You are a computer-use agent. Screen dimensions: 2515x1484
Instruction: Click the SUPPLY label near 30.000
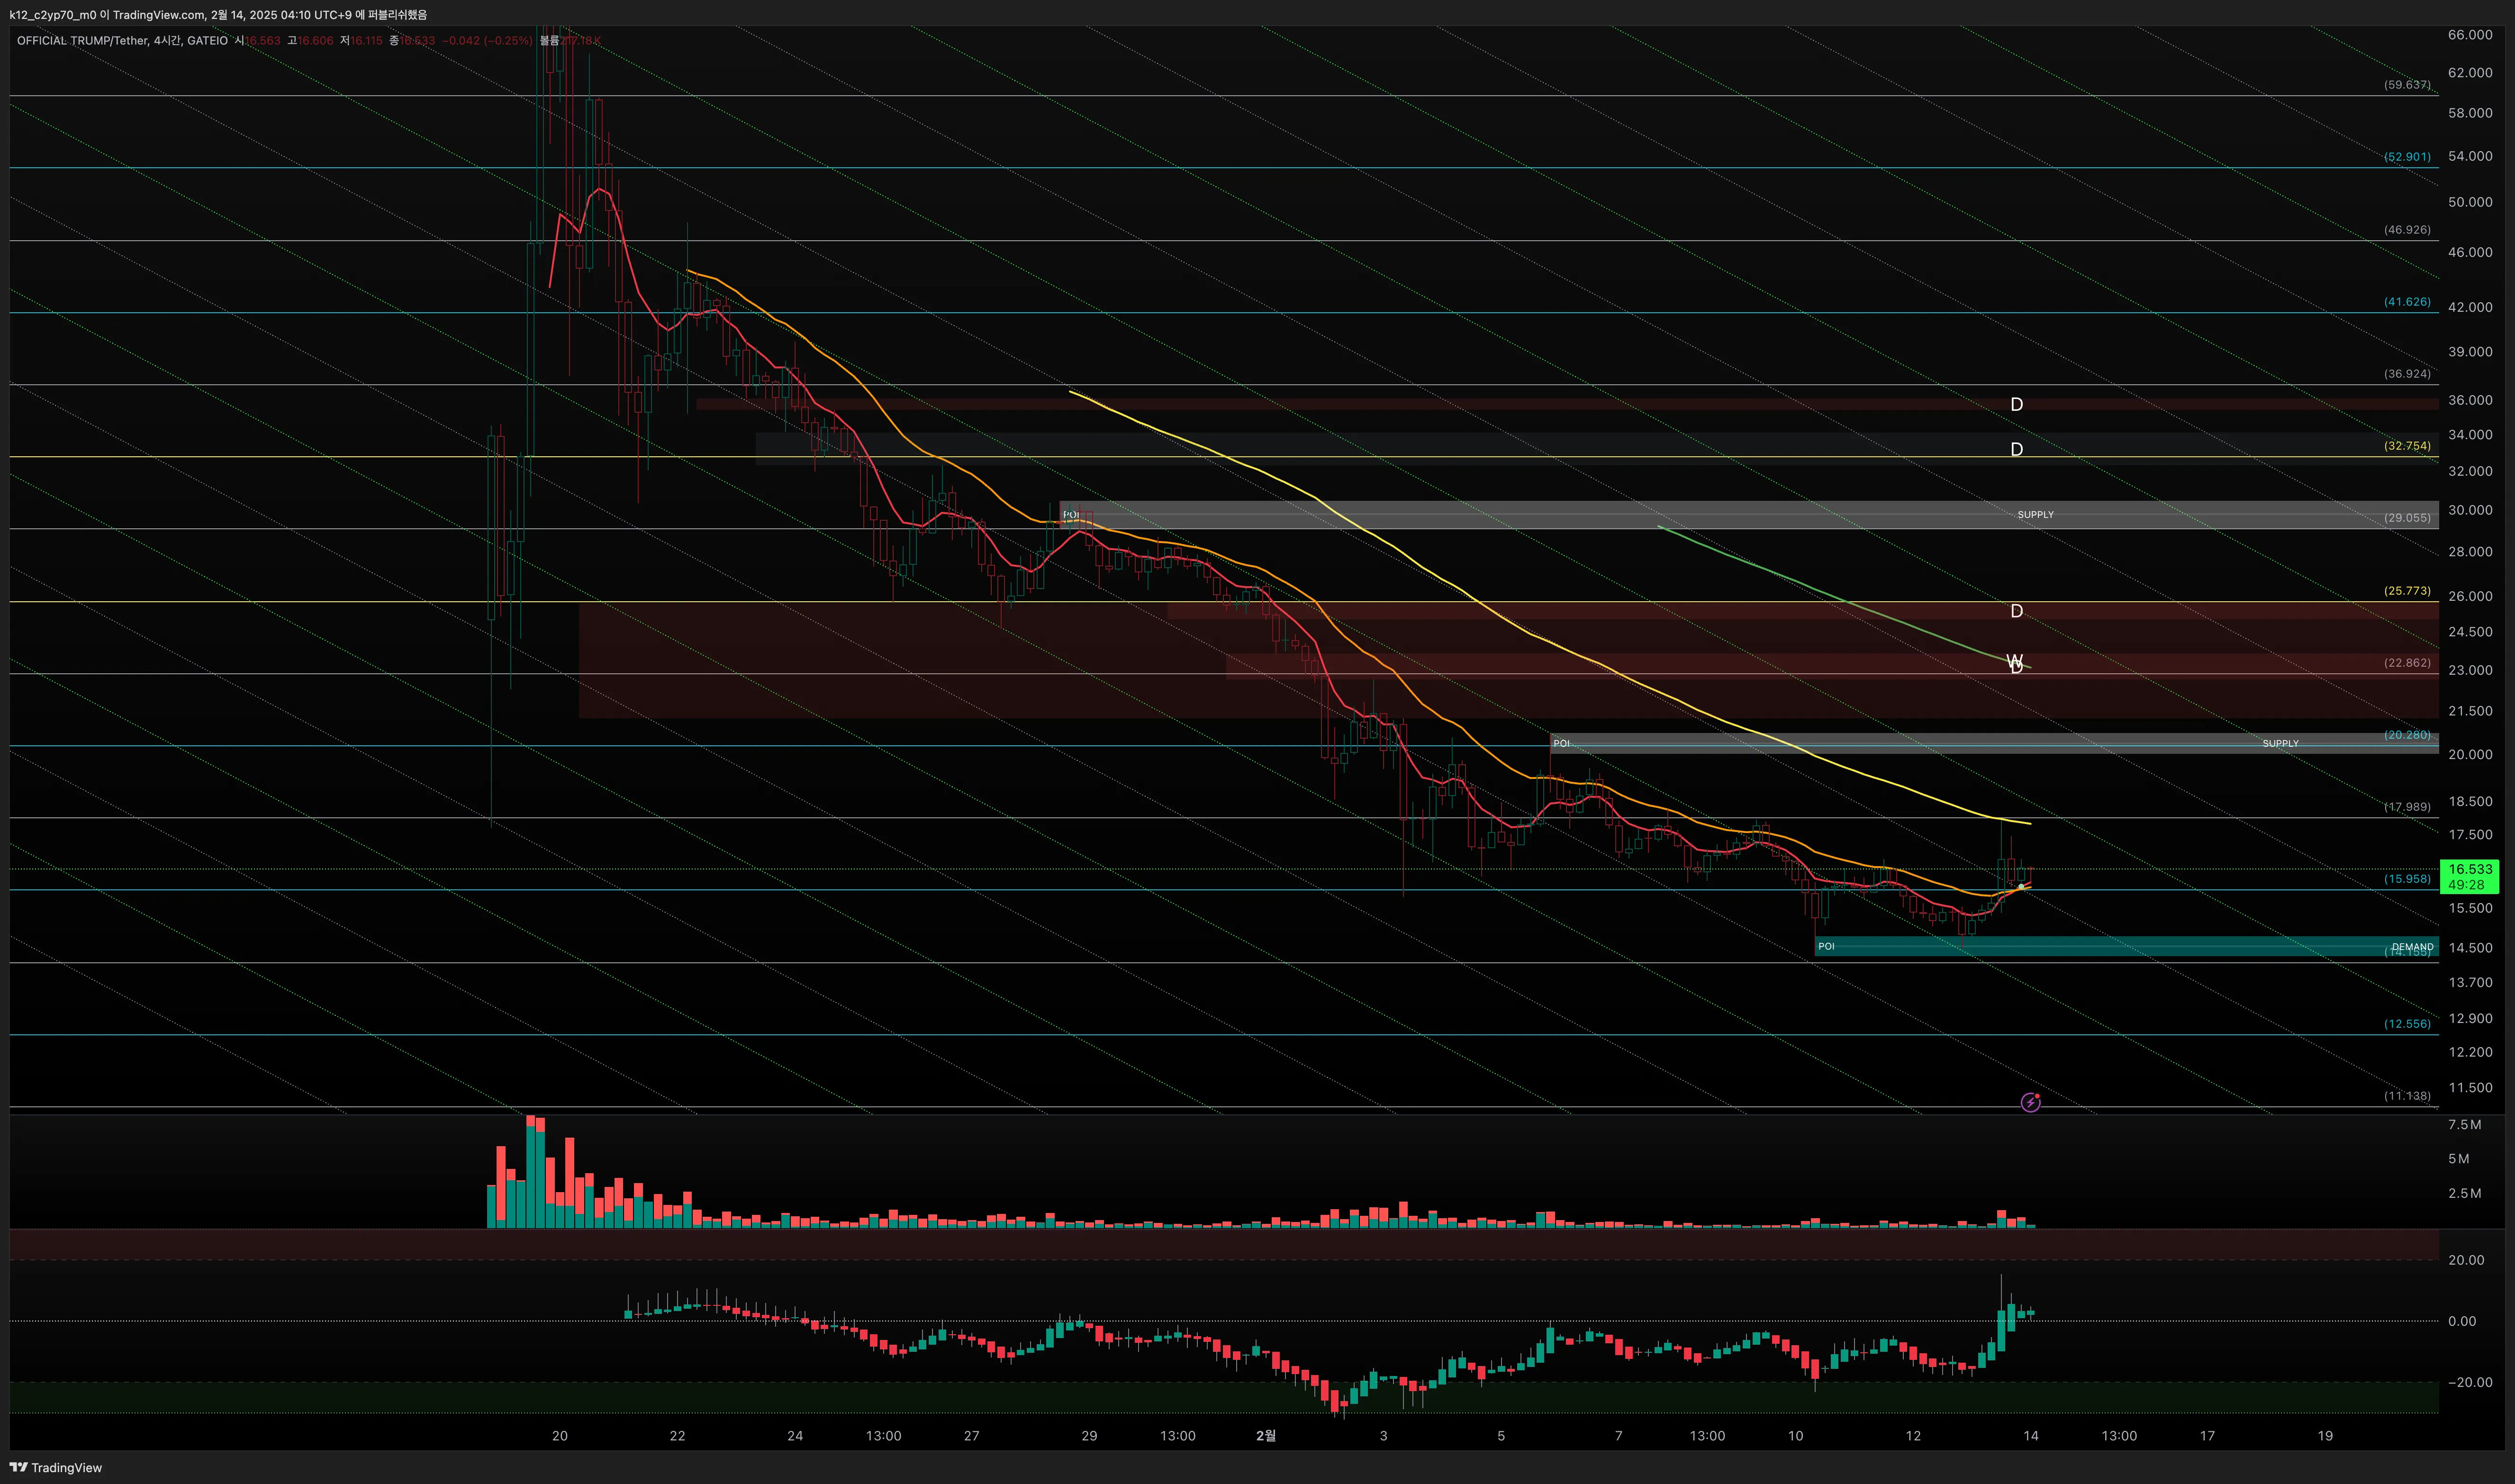click(x=2035, y=515)
